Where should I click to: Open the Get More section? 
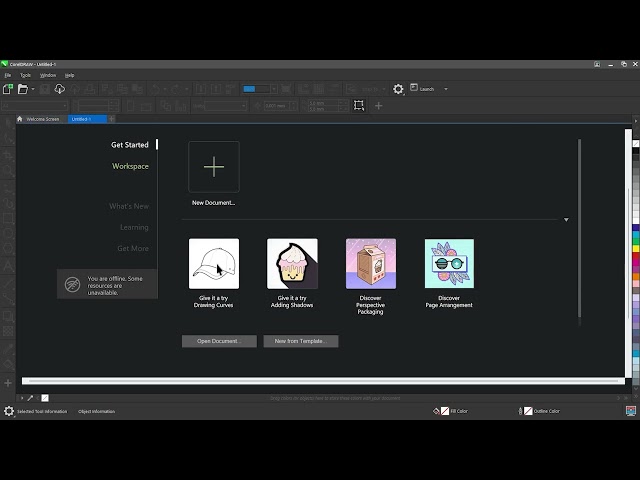point(133,248)
